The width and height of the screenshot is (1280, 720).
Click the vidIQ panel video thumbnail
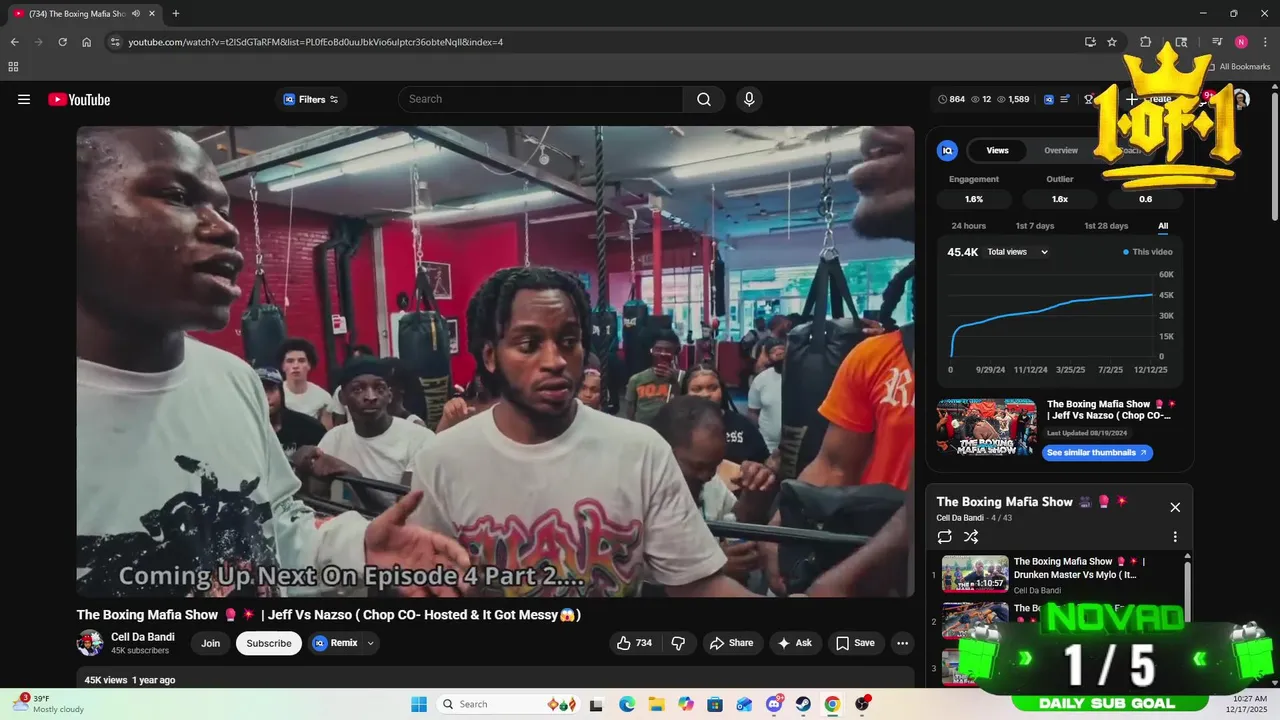986,427
